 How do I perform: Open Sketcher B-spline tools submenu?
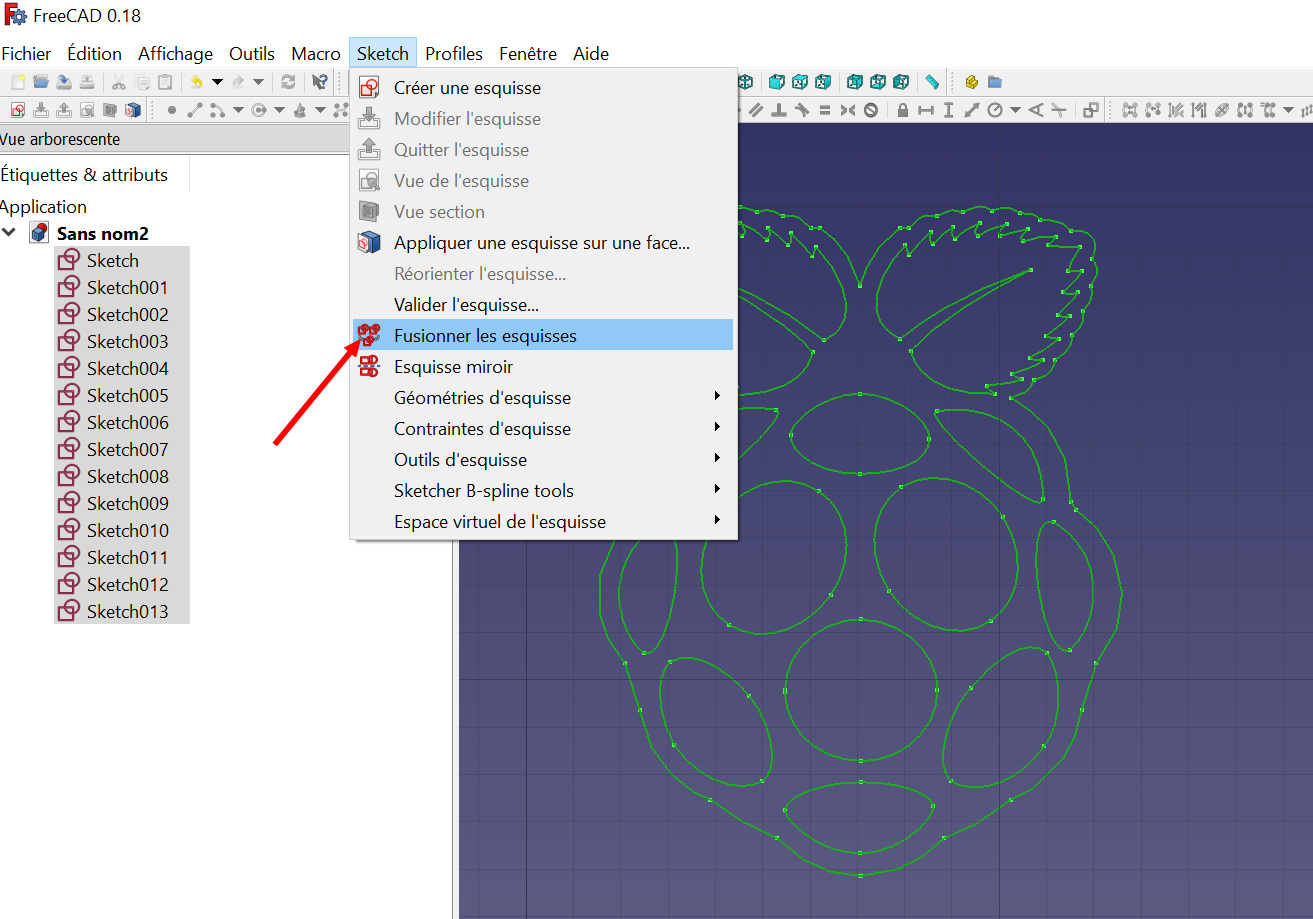coord(543,491)
